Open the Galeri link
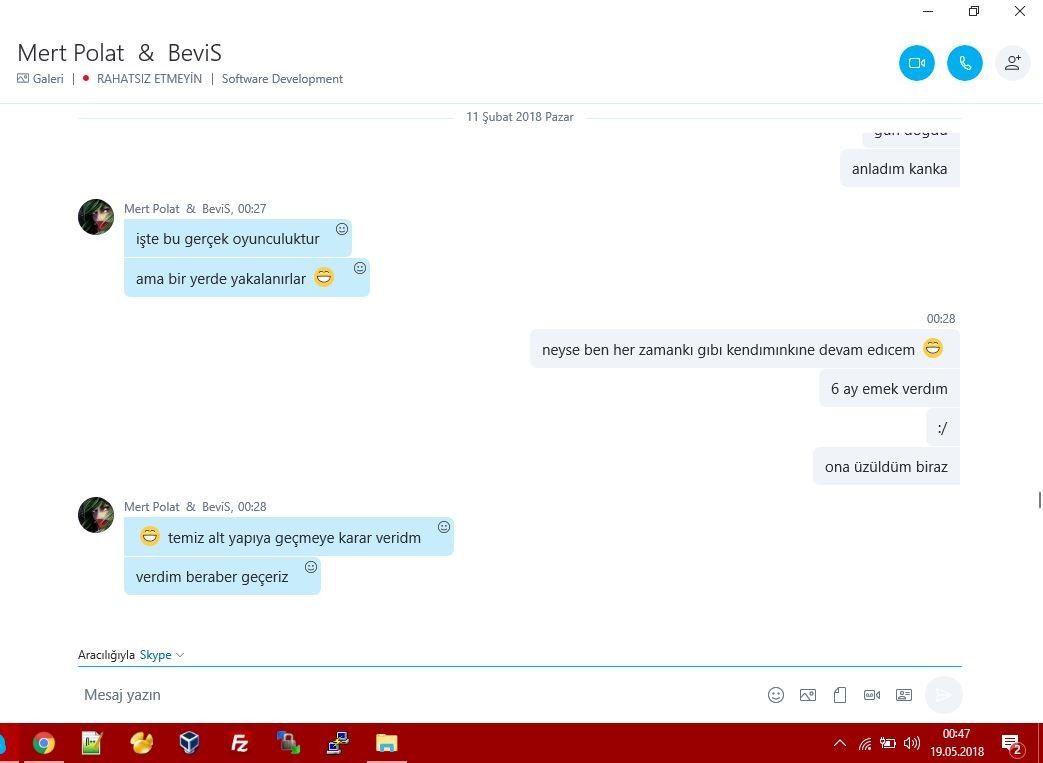Screen dimensions: 1043x763 [40, 78]
